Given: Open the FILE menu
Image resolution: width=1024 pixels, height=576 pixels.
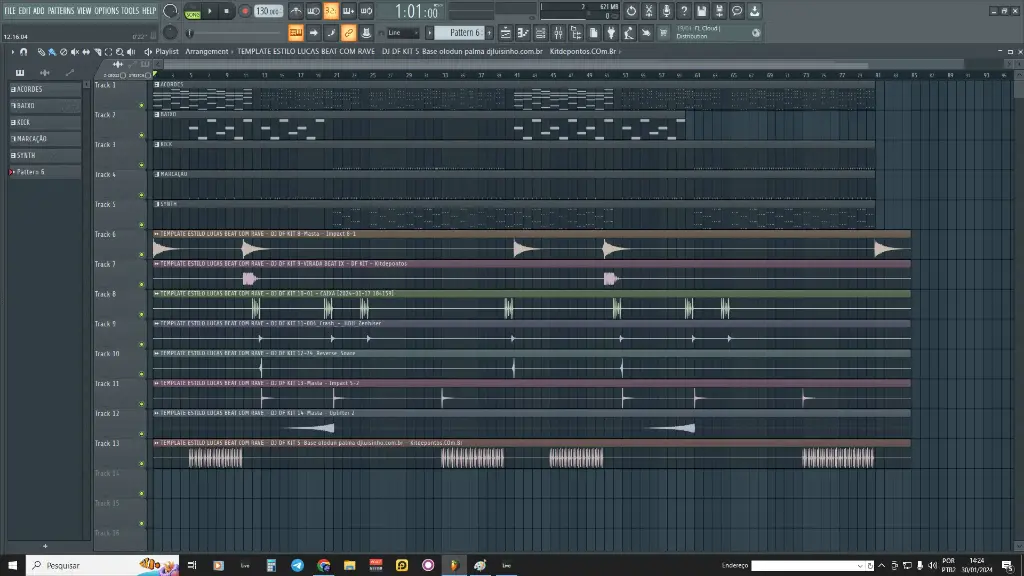Looking at the screenshot, I should click(x=10, y=11).
